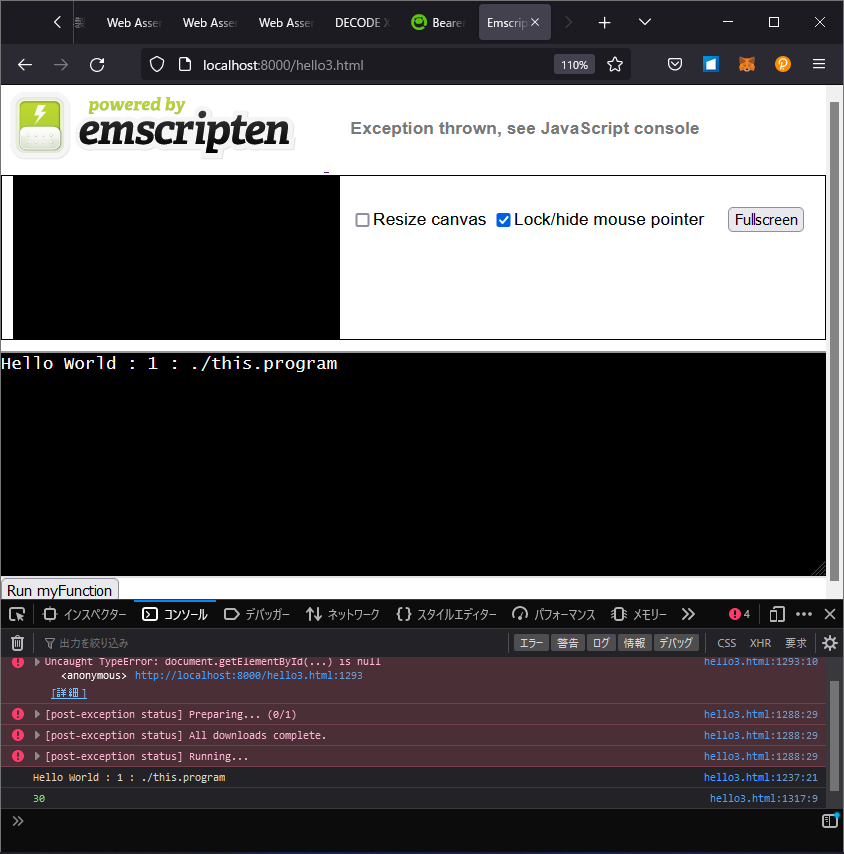Uncheck Lock/hide mouse pointer
The width and height of the screenshot is (844, 854).
(504, 220)
